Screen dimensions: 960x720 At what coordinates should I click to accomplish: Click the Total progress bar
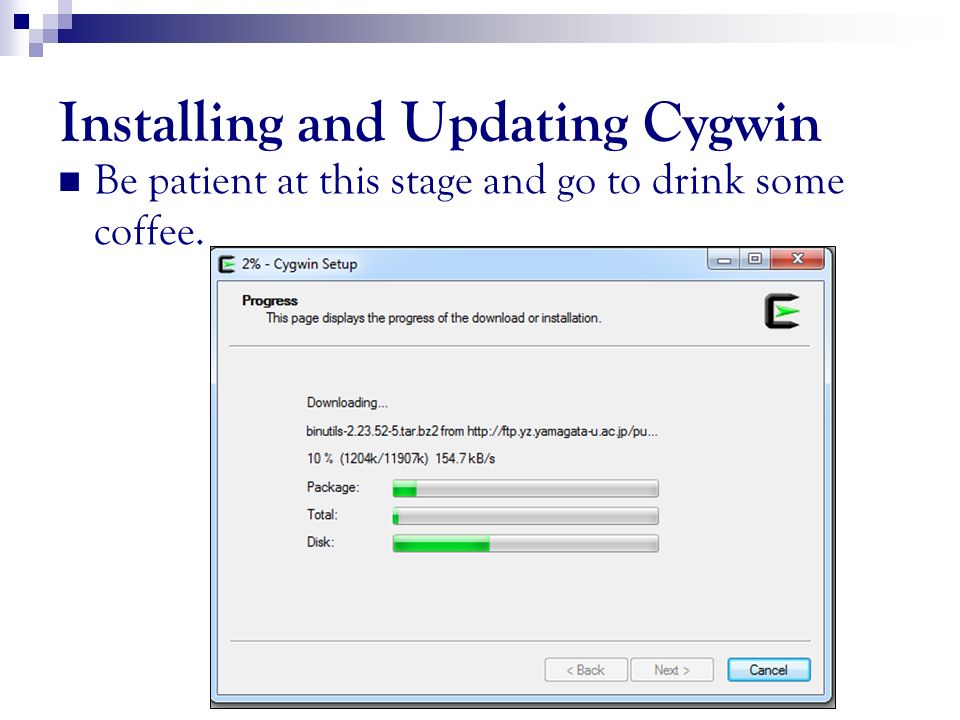click(x=525, y=516)
